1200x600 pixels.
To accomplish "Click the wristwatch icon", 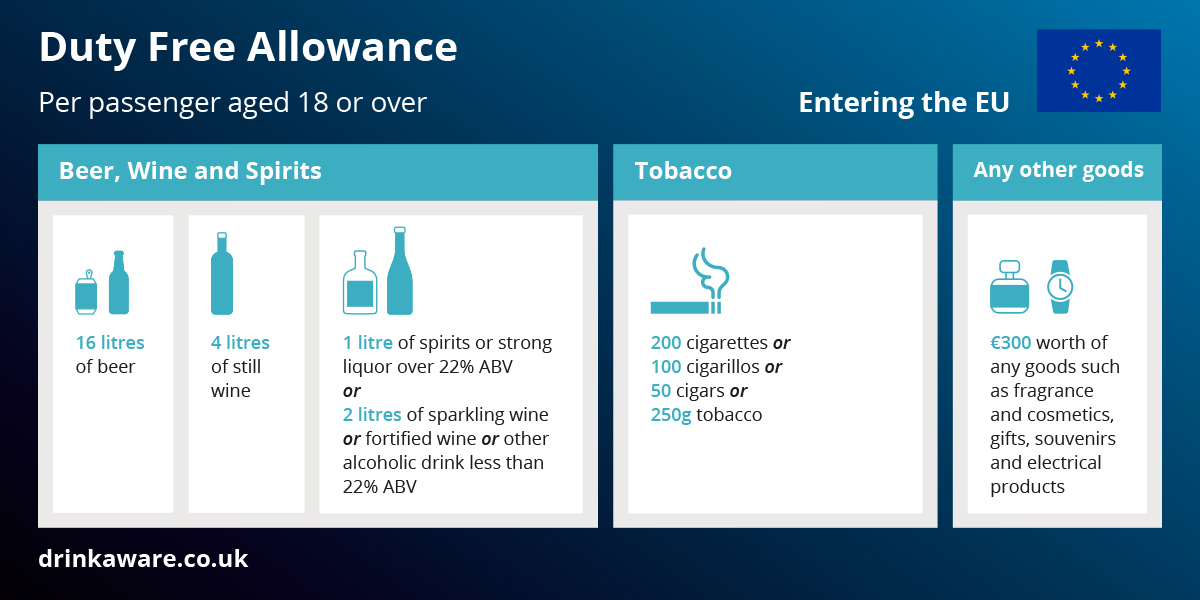I will (x=1059, y=287).
